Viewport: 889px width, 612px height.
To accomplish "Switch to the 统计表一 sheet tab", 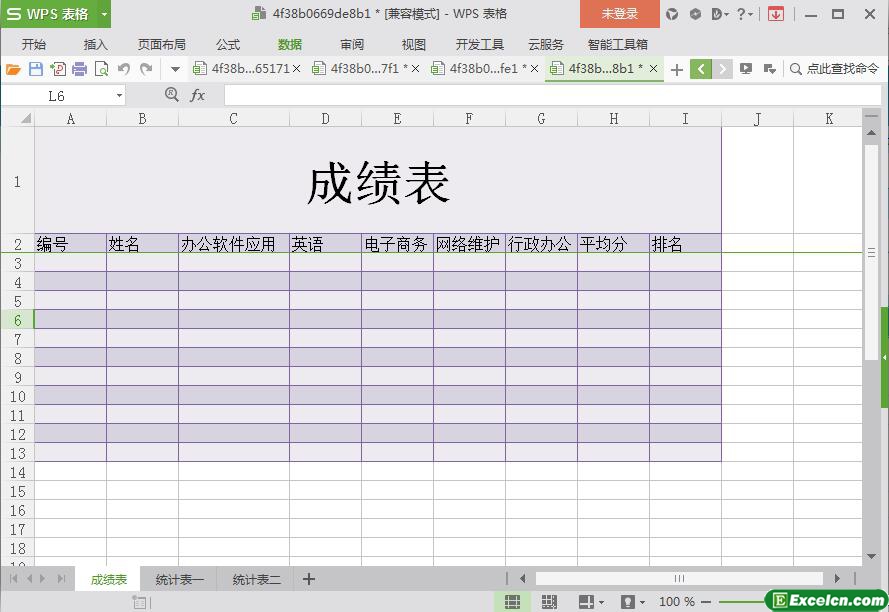I will (179, 579).
